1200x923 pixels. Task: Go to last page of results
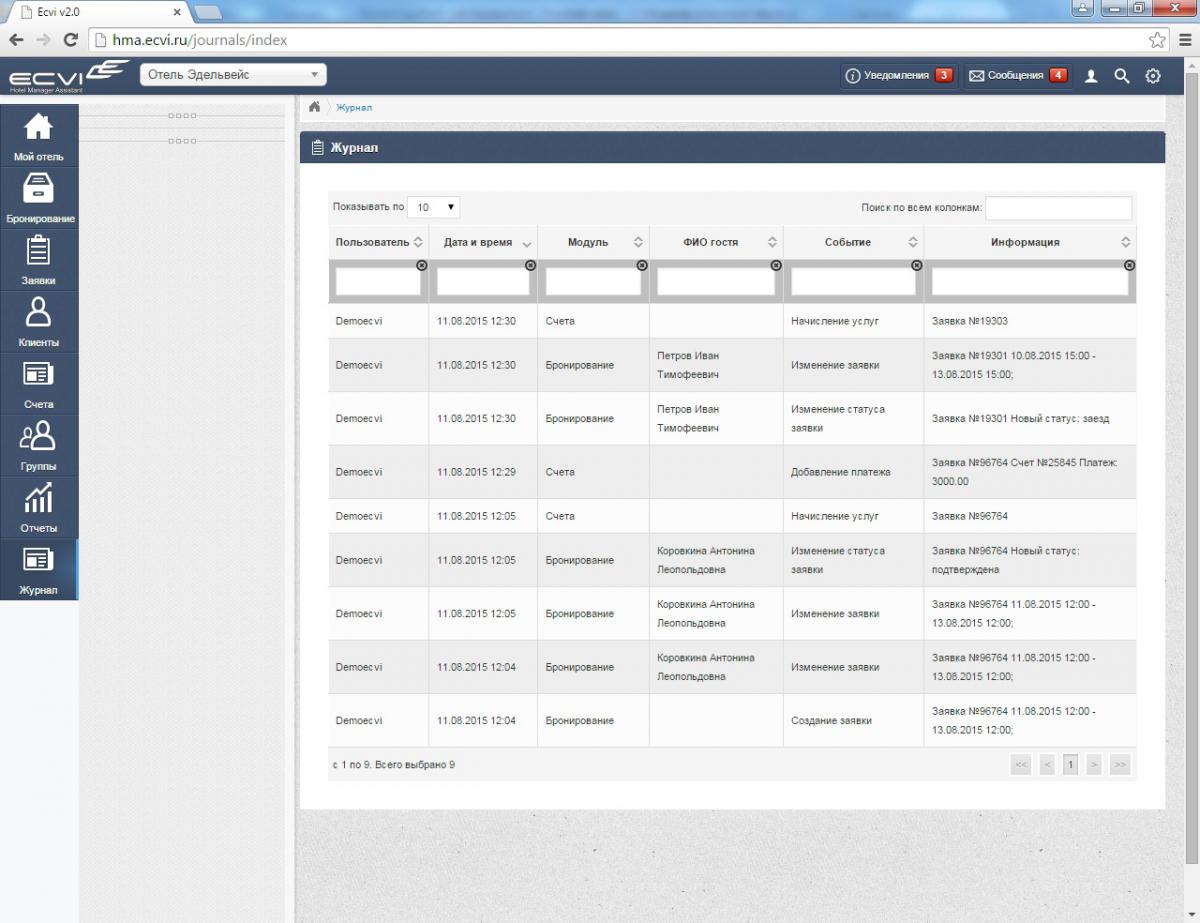coord(1120,765)
